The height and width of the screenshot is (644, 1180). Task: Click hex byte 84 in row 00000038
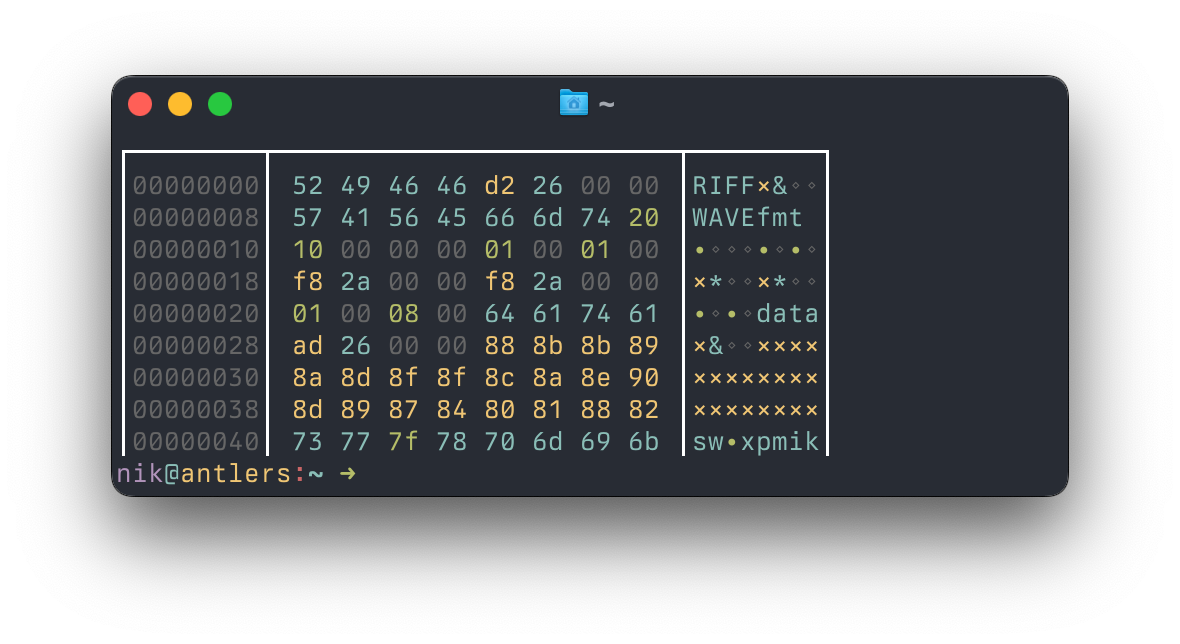point(452,410)
